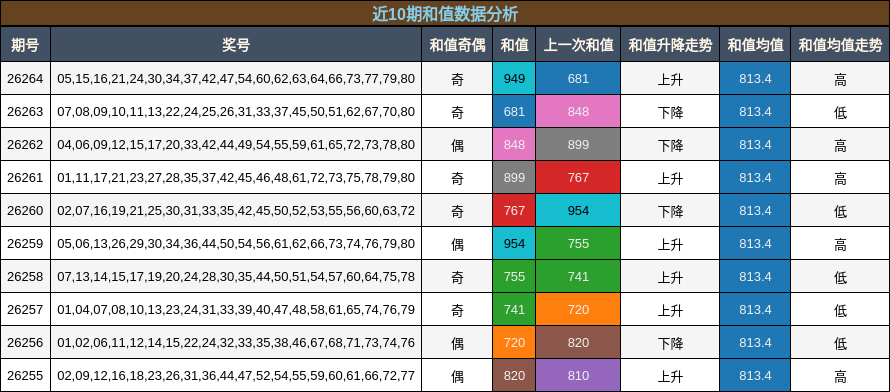
Task: Click the 奇 parity cell in row 26264
Action: [x=457, y=79]
